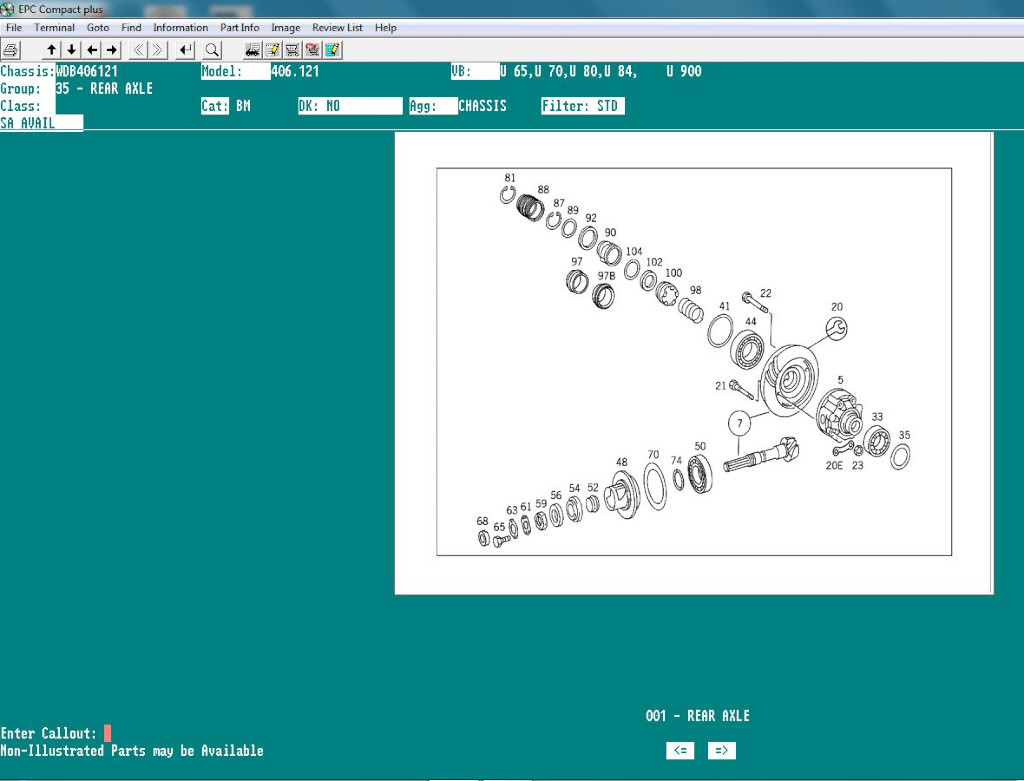Click callout 68 in the diagram

482,521
